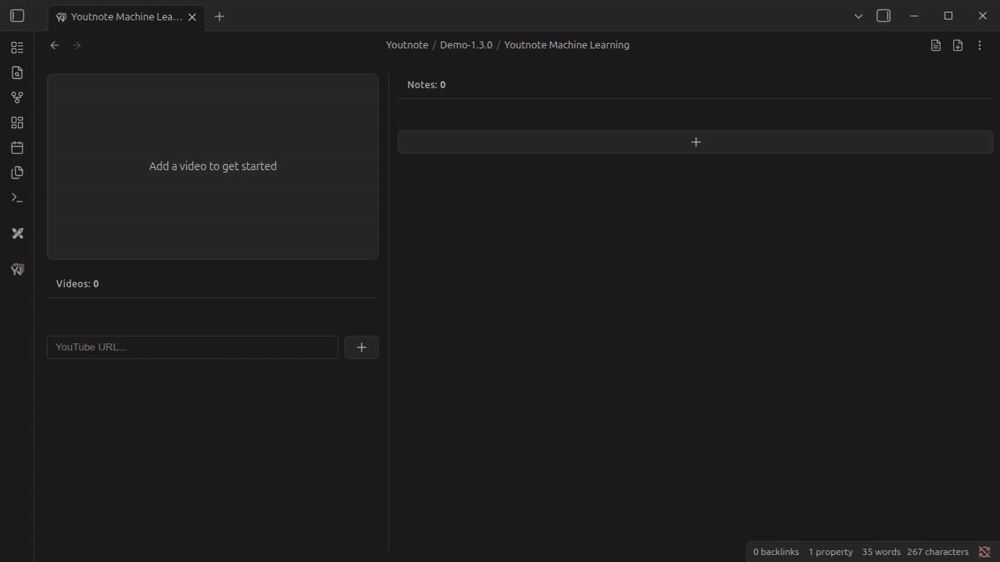The height and width of the screenshot is (562, 1000).
Task: Focus the YouTube URL input field
Action: click(193, 347)
